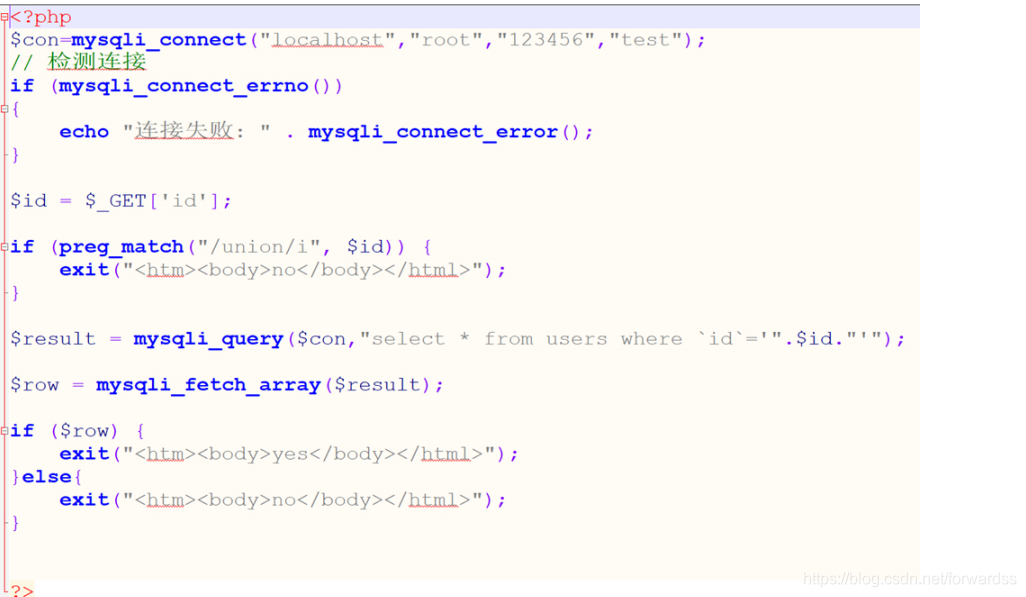This screenshot has height=597, width=1026.
Task: Click the echo keyword
Action: [x=84, y=132]
